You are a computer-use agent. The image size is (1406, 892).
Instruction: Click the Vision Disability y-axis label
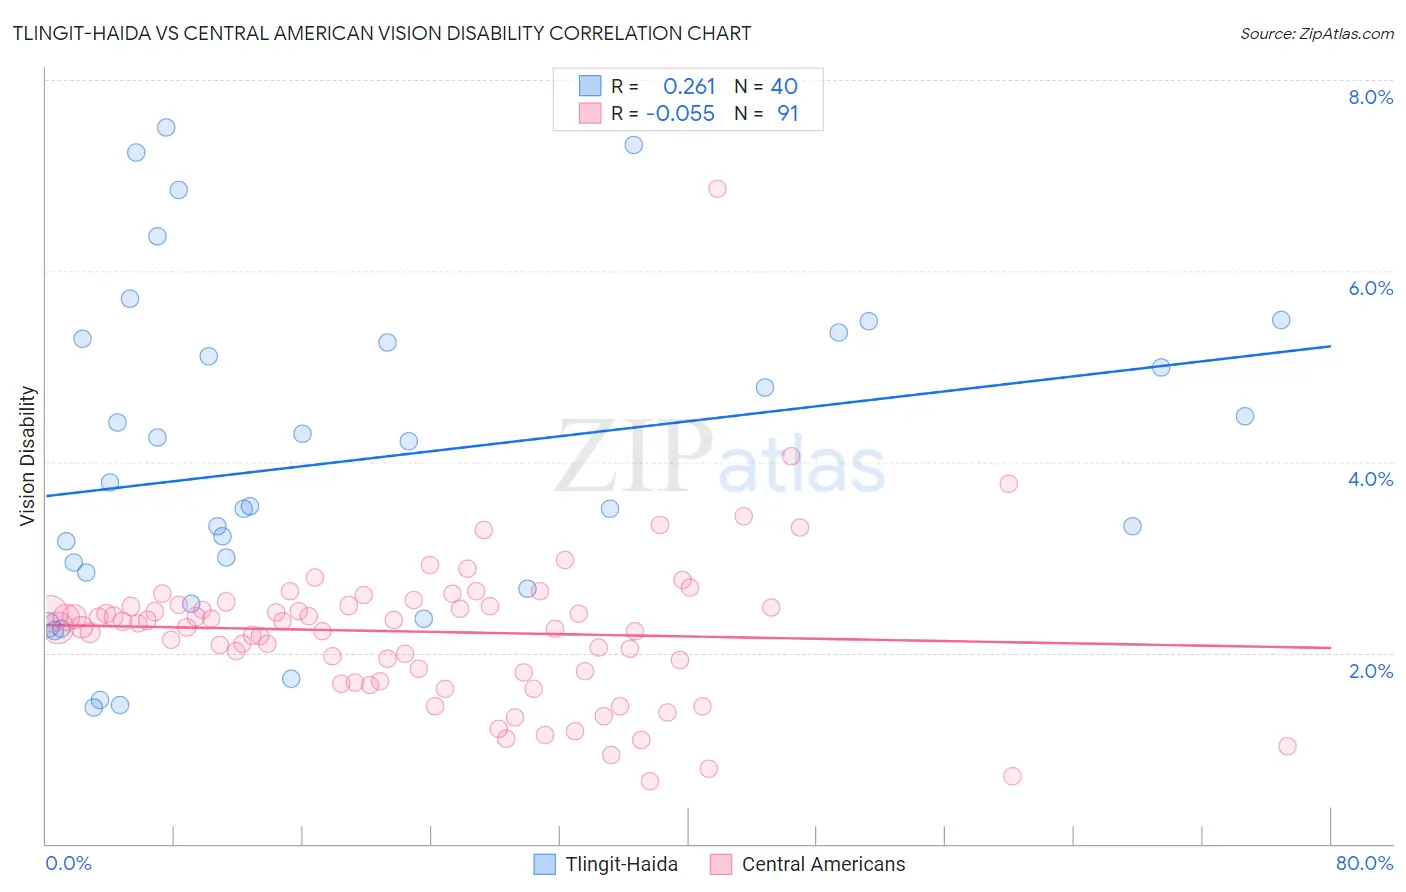(x=28, y=456)
